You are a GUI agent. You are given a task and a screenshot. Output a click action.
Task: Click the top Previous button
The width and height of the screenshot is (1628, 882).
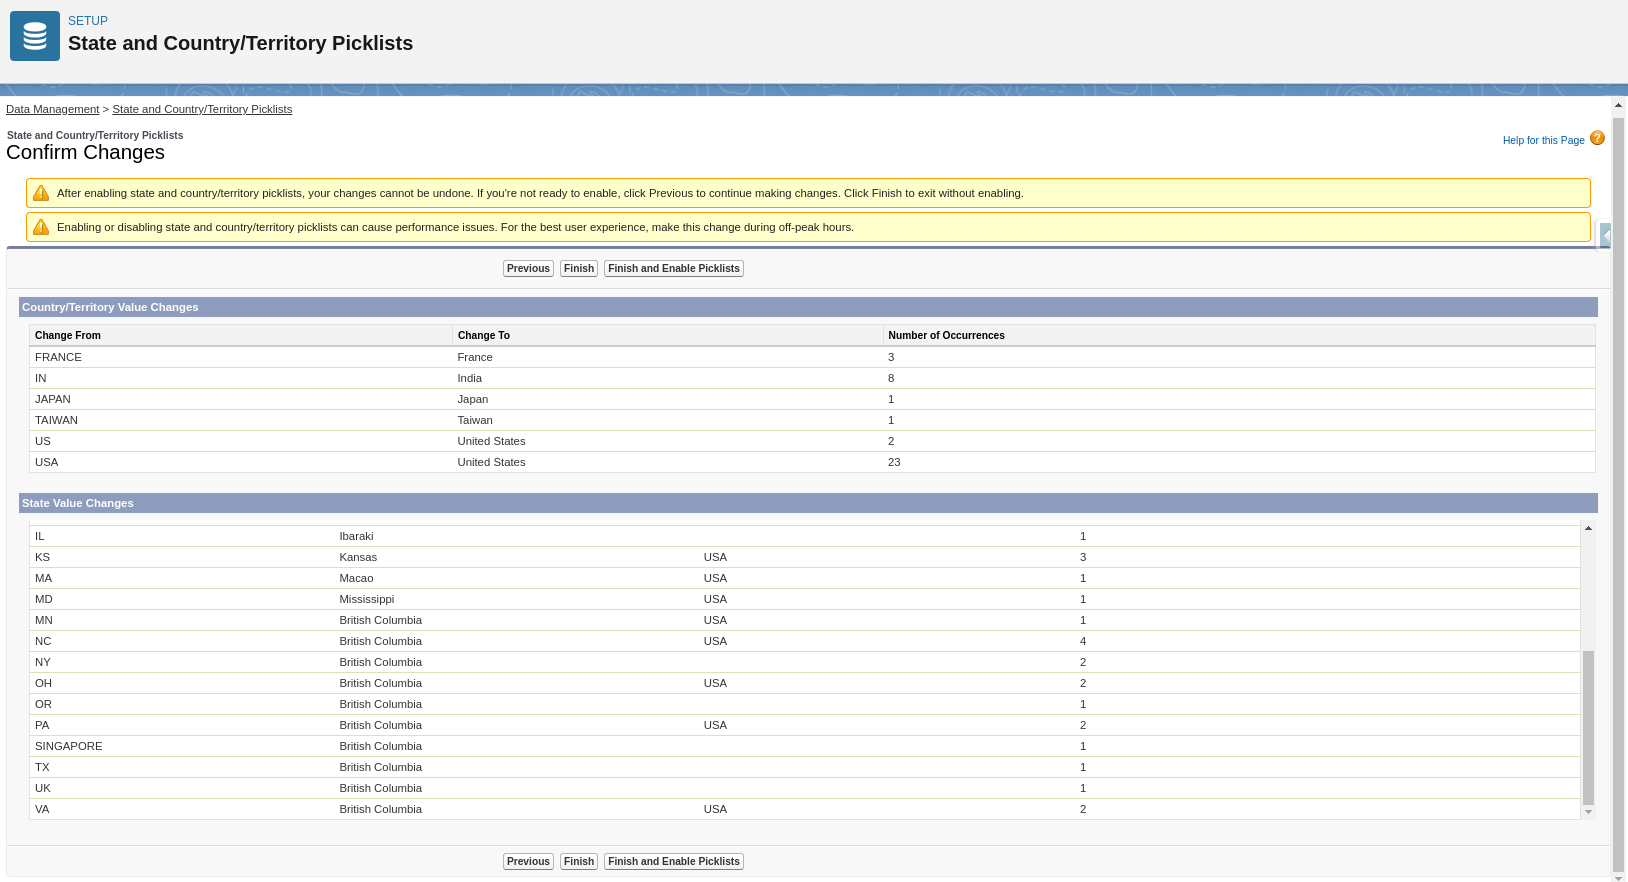[x=528, y=268]
